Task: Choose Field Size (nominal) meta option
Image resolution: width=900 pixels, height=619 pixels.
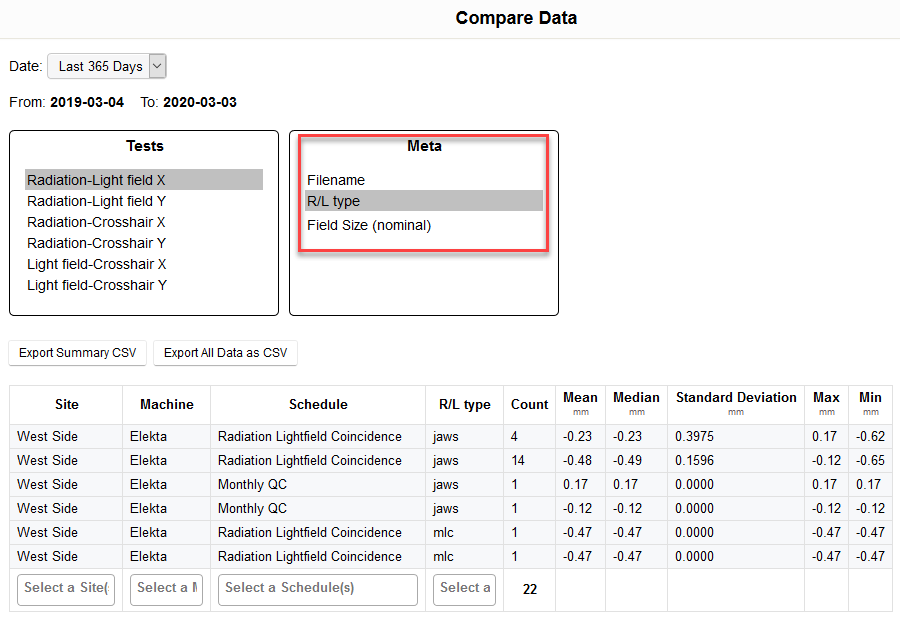Action: pyautogui.click(x=369, y=225)
